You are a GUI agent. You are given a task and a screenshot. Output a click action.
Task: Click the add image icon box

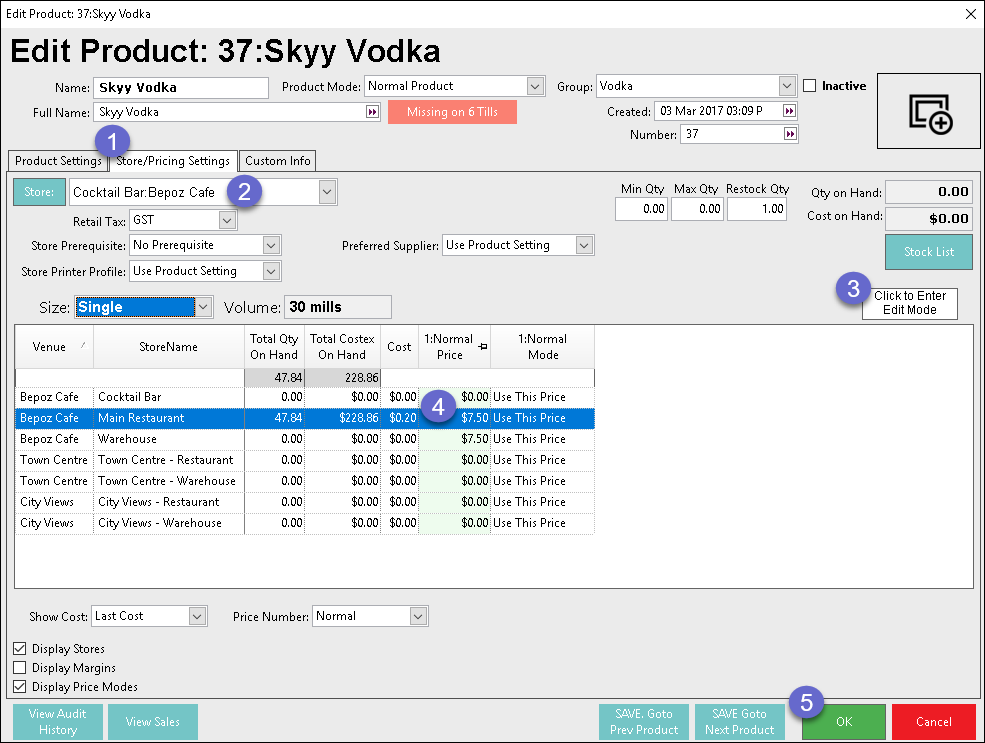928,111
